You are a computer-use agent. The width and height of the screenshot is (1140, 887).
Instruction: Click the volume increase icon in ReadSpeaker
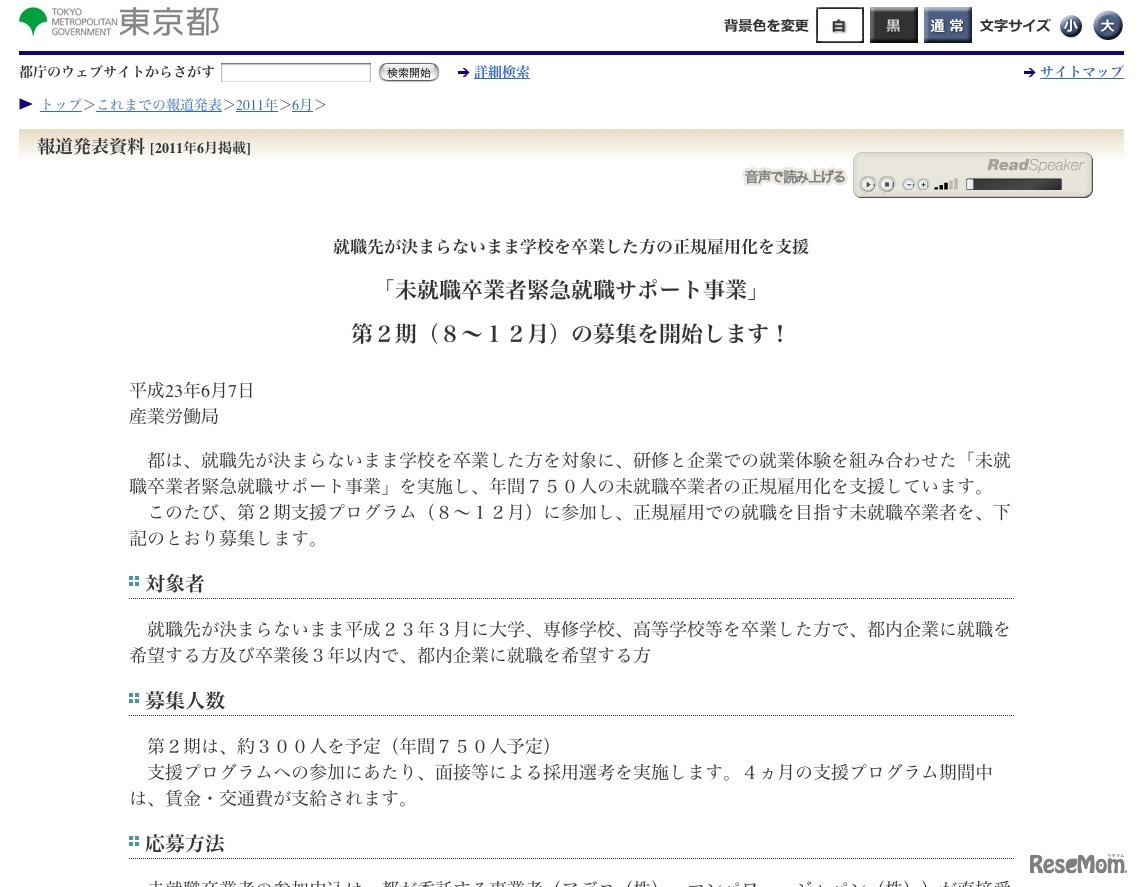pyautogui.click(x=922, y=184)
